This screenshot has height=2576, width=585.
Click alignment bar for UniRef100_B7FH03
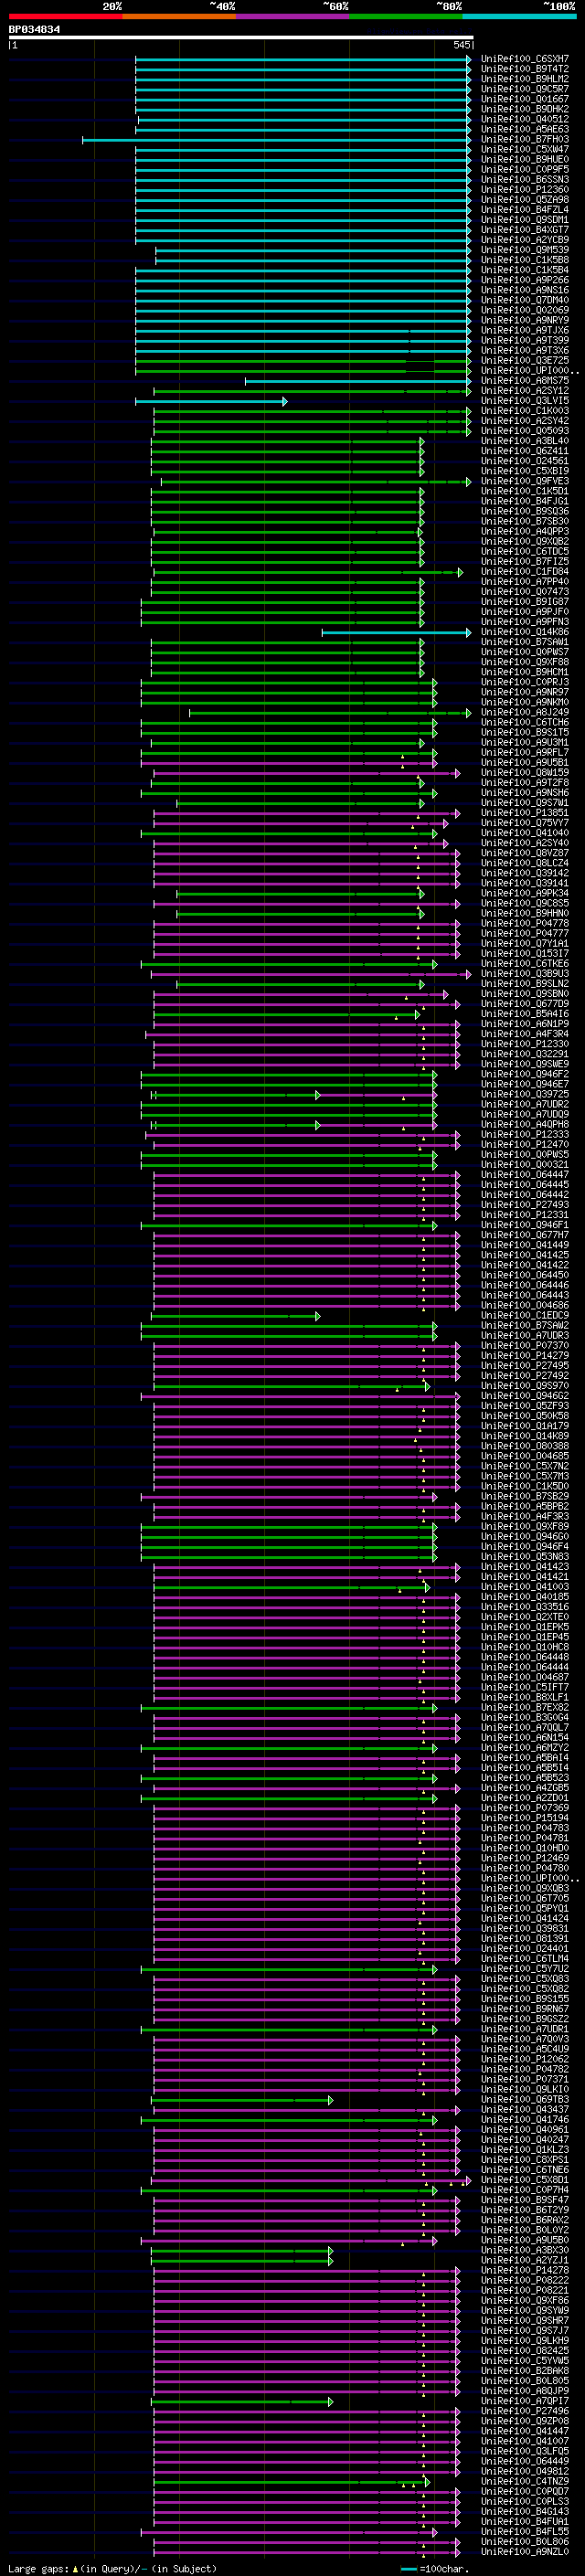pyautogui.click(x=277, y=140)
